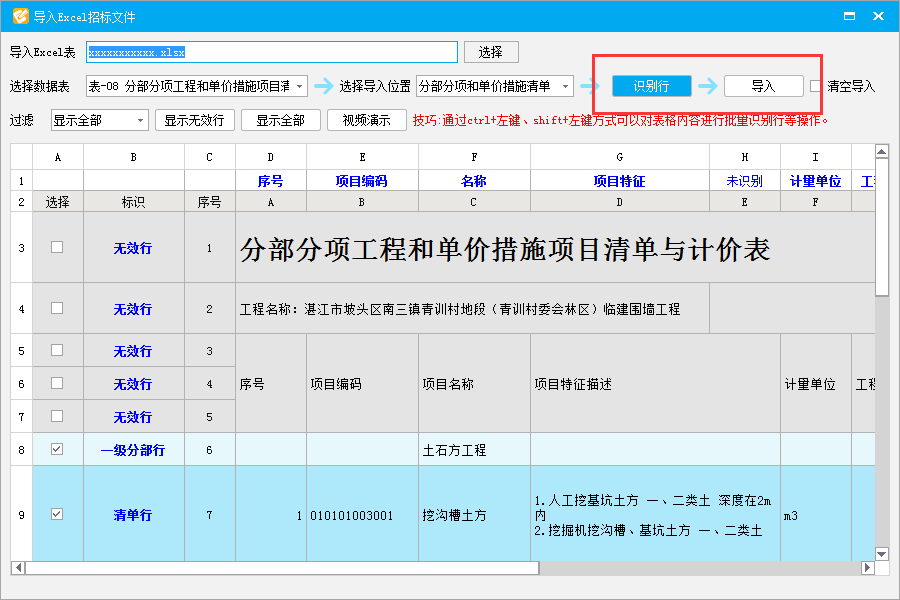
Task: Click the 导入 button
Action: click(763, 86)
